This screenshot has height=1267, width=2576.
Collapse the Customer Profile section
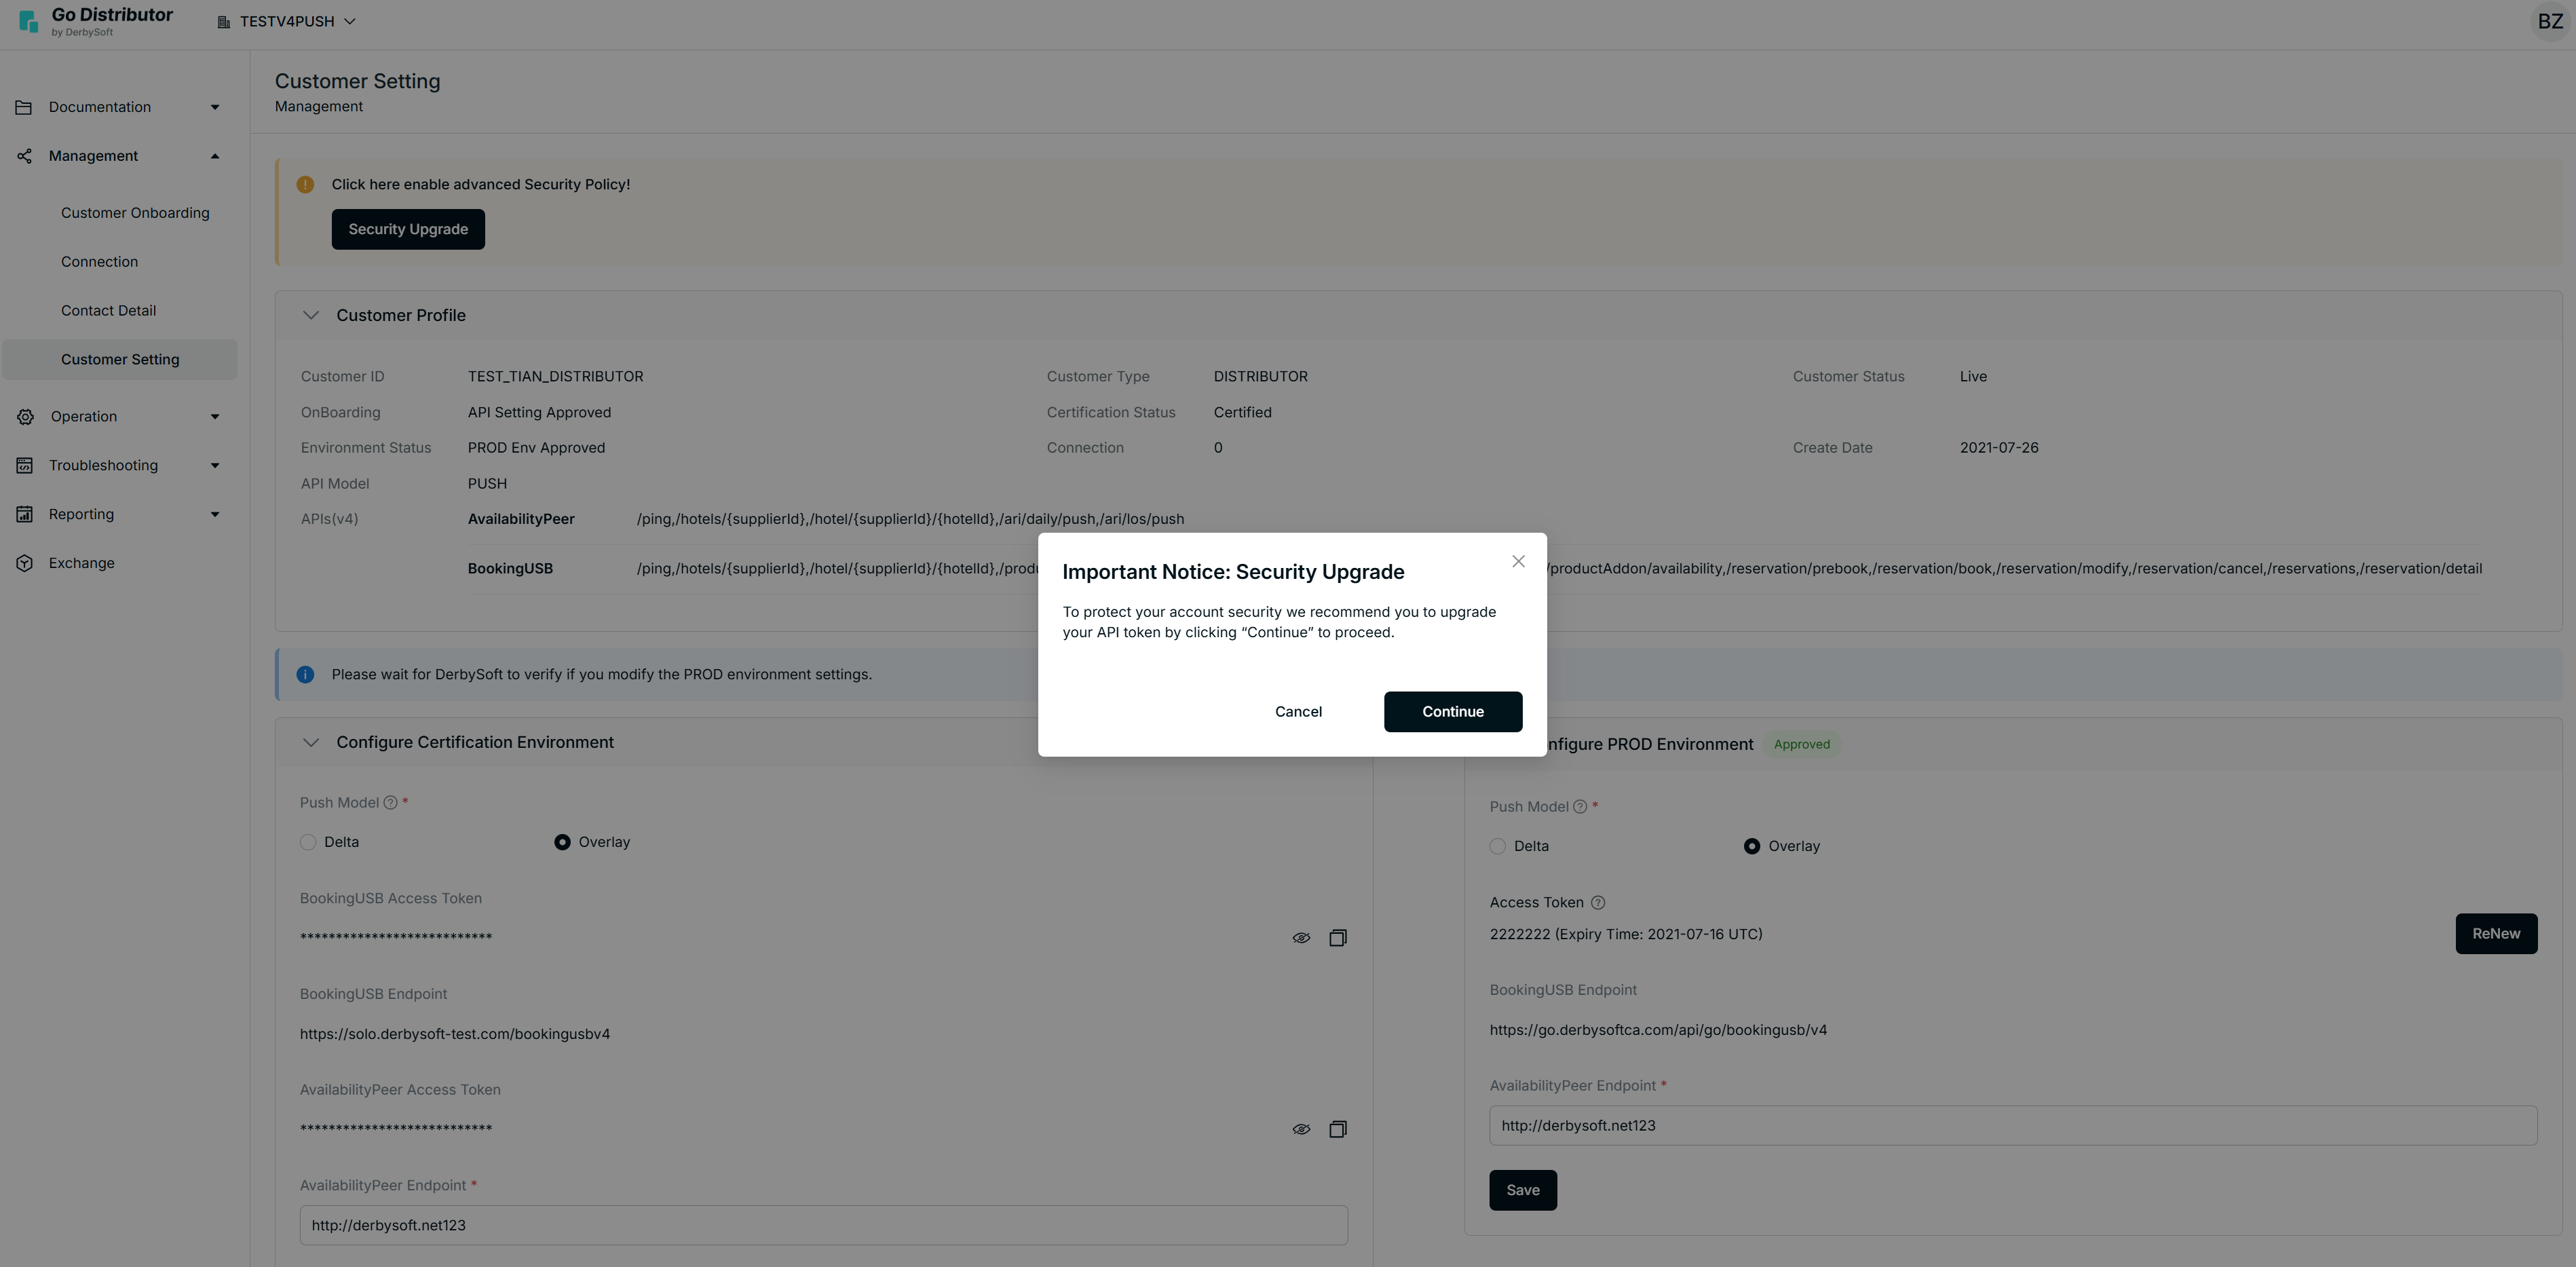311,315
